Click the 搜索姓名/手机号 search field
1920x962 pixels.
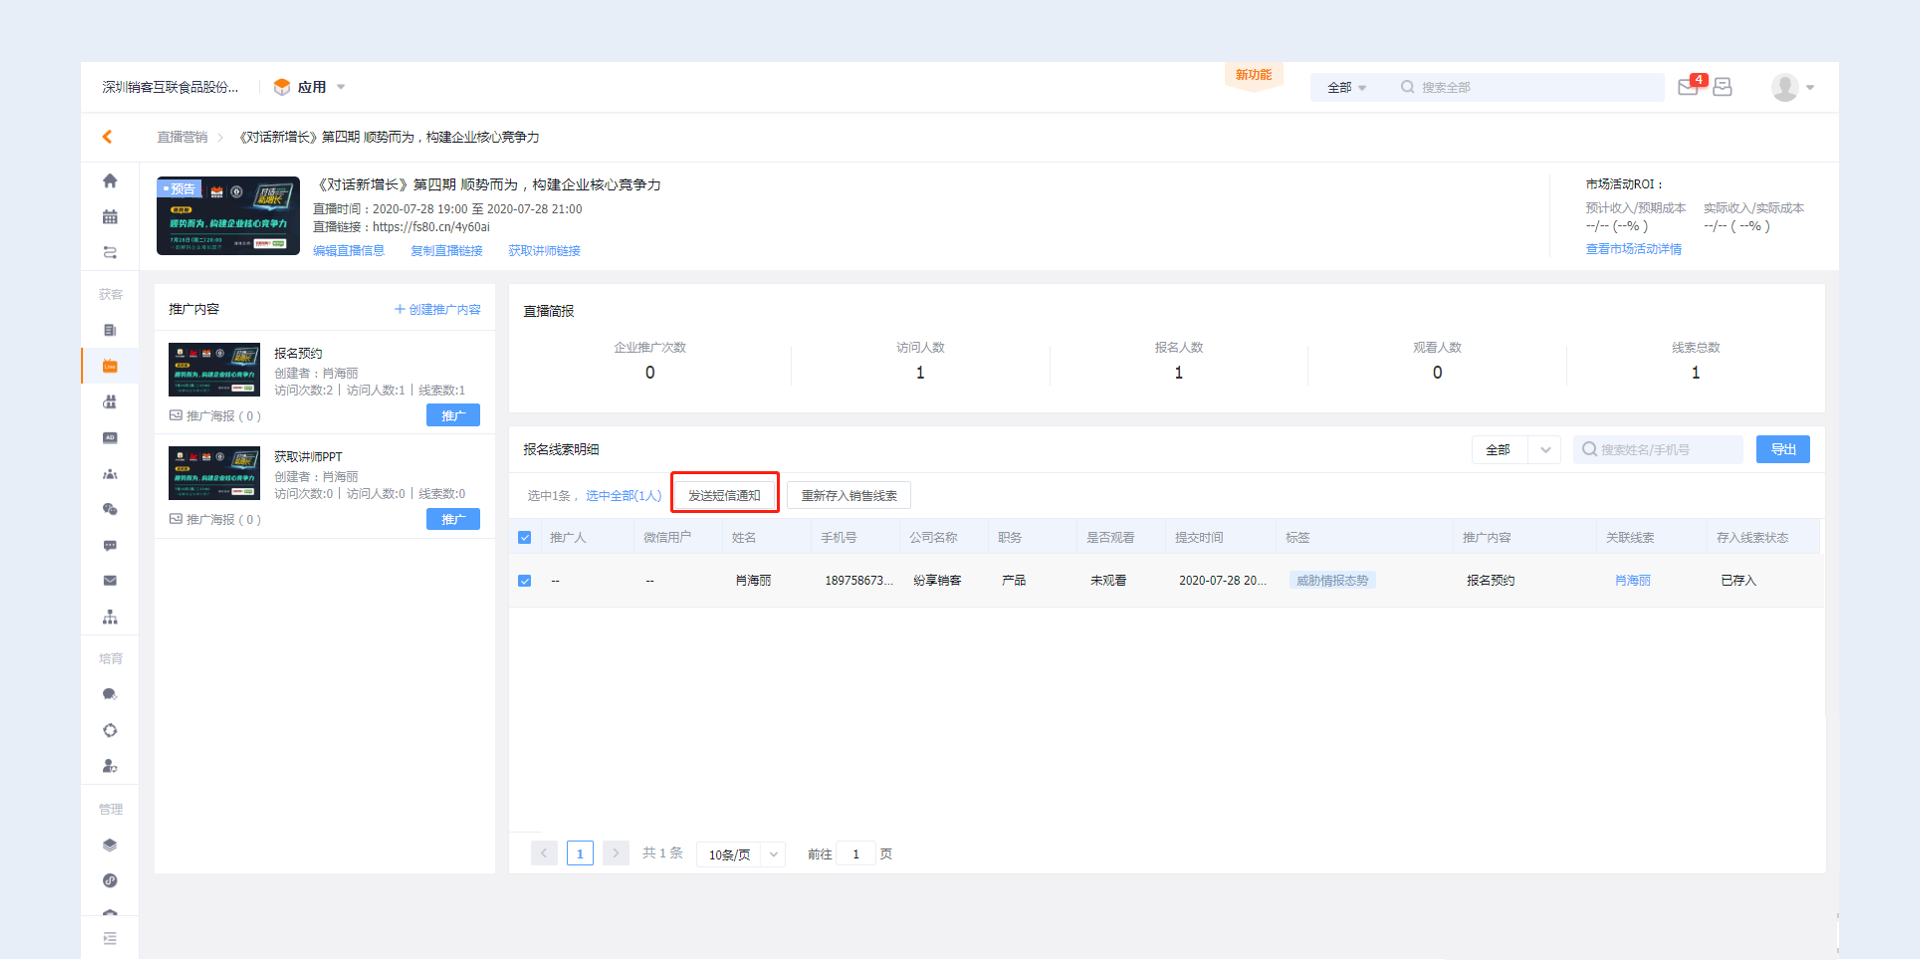coord(1658,450)
